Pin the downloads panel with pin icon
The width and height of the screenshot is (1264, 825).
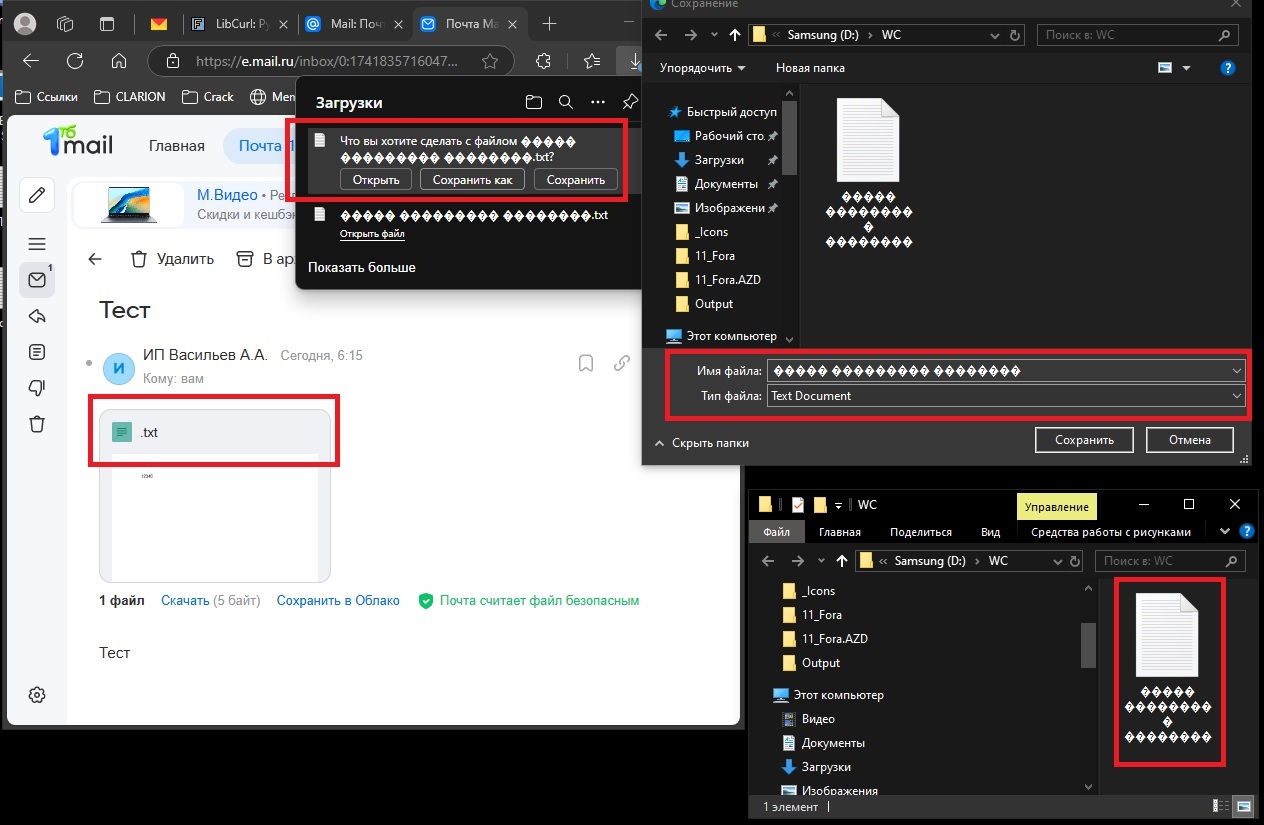tap(629, 102)
